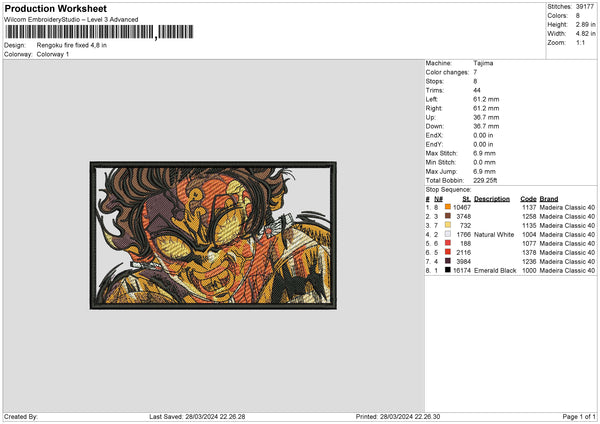Click the 'Last Saved: 28/03/2024' timestamp

coord(197,417)
